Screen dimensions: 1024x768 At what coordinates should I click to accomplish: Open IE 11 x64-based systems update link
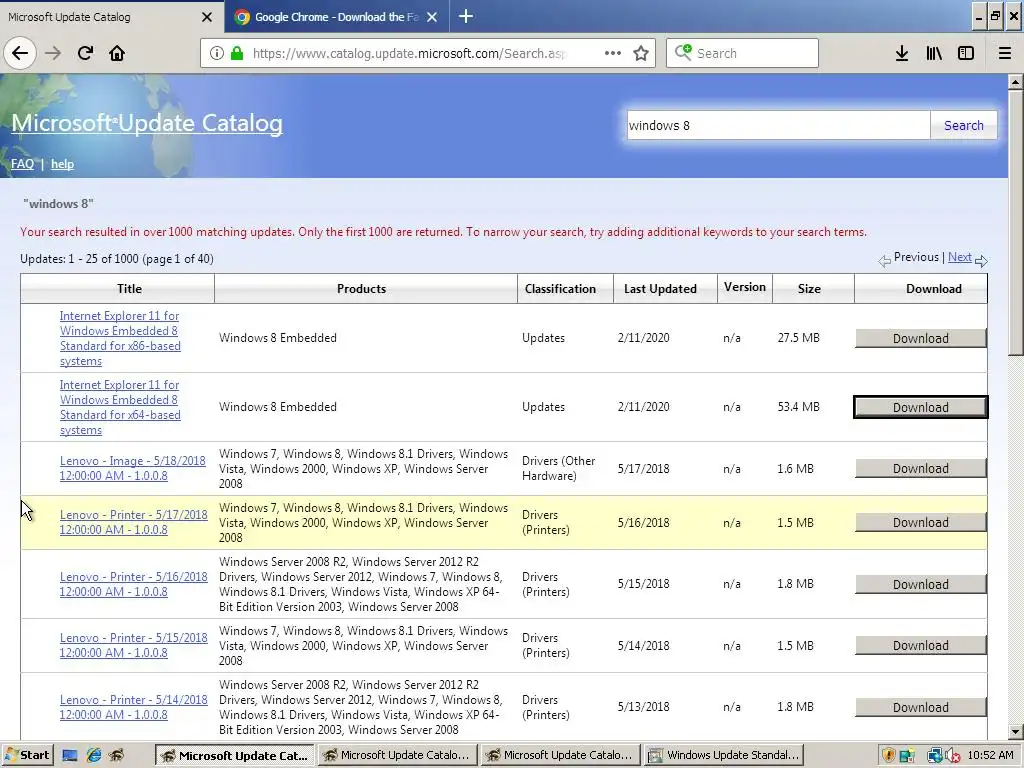120,408
